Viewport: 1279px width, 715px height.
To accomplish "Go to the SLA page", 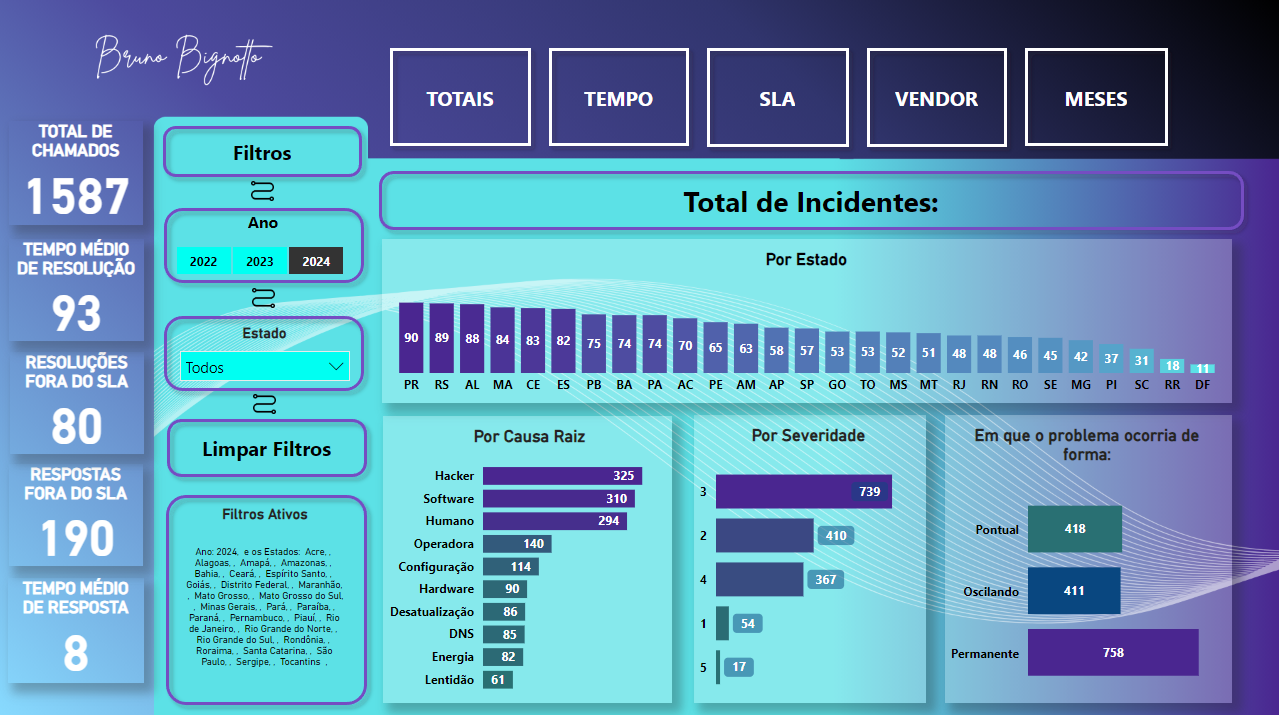I will (x=777, y=98).
